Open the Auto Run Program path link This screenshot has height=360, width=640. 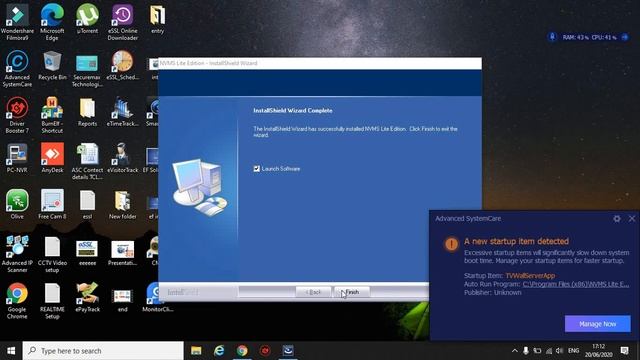576,284
